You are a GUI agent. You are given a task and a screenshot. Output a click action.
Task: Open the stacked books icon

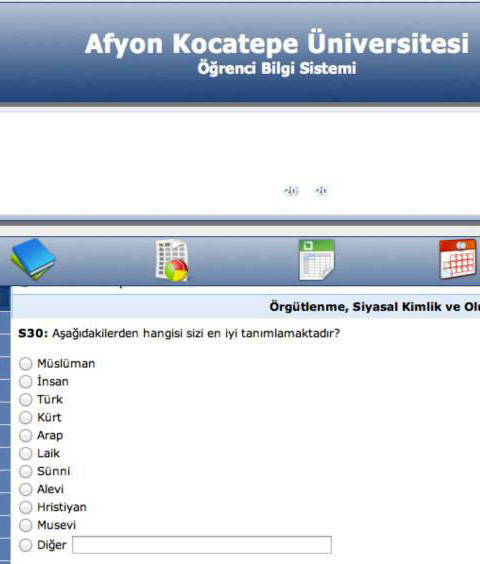click(33, 259)
